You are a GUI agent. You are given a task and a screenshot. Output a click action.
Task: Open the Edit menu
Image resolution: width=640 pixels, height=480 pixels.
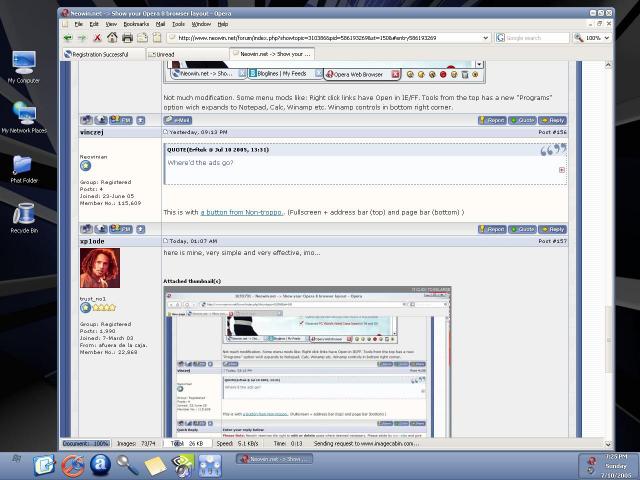click(94, 24)
